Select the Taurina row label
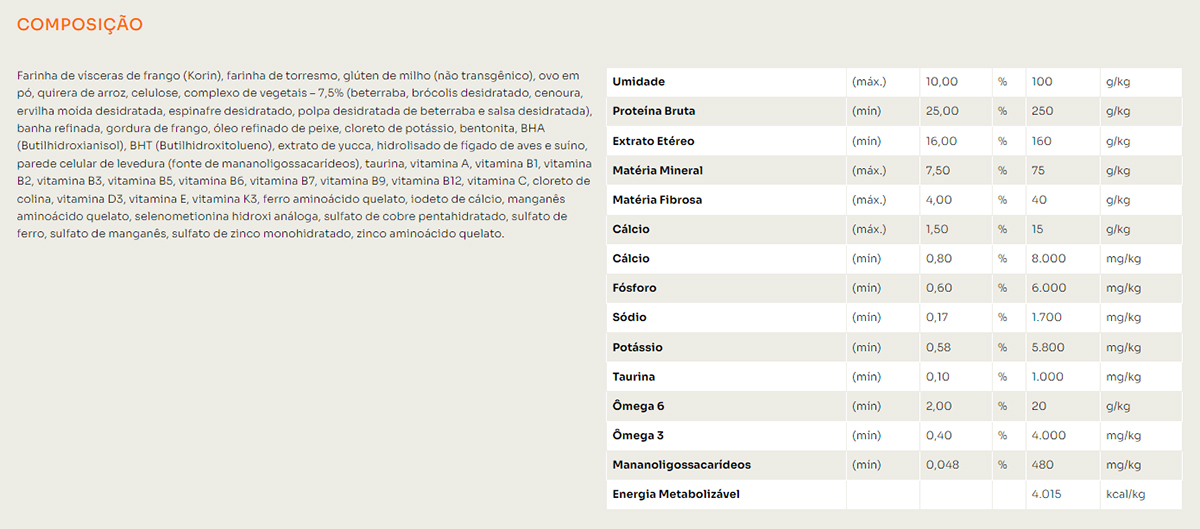1200x529 pixels. point(634,377)
